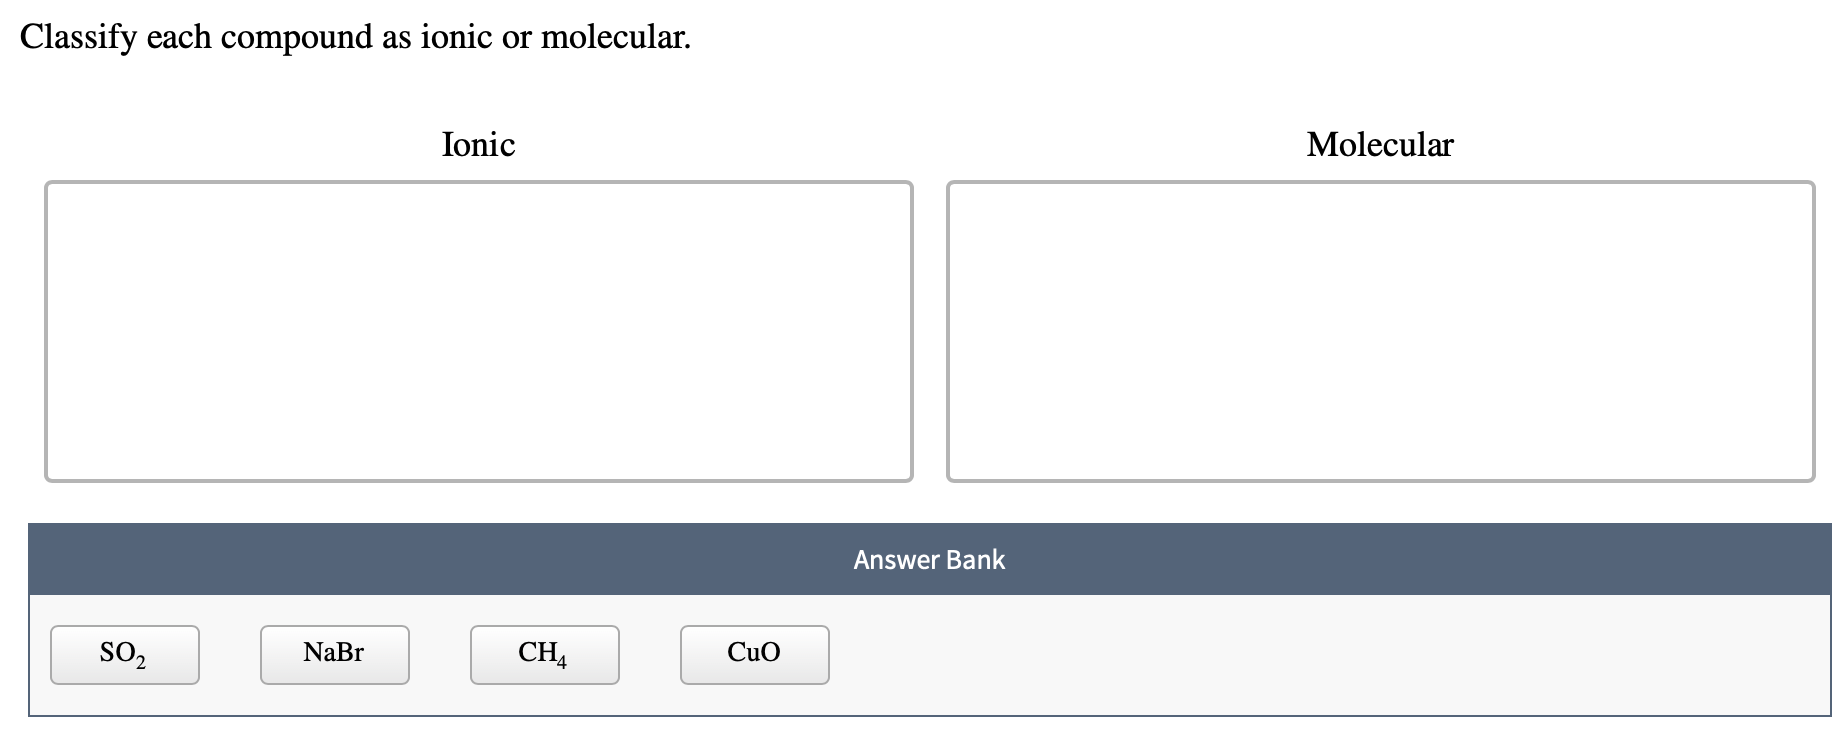Viewport: 1844px width, 732px height.
Task: Click the Ionic category label
Action: point(478,145)
